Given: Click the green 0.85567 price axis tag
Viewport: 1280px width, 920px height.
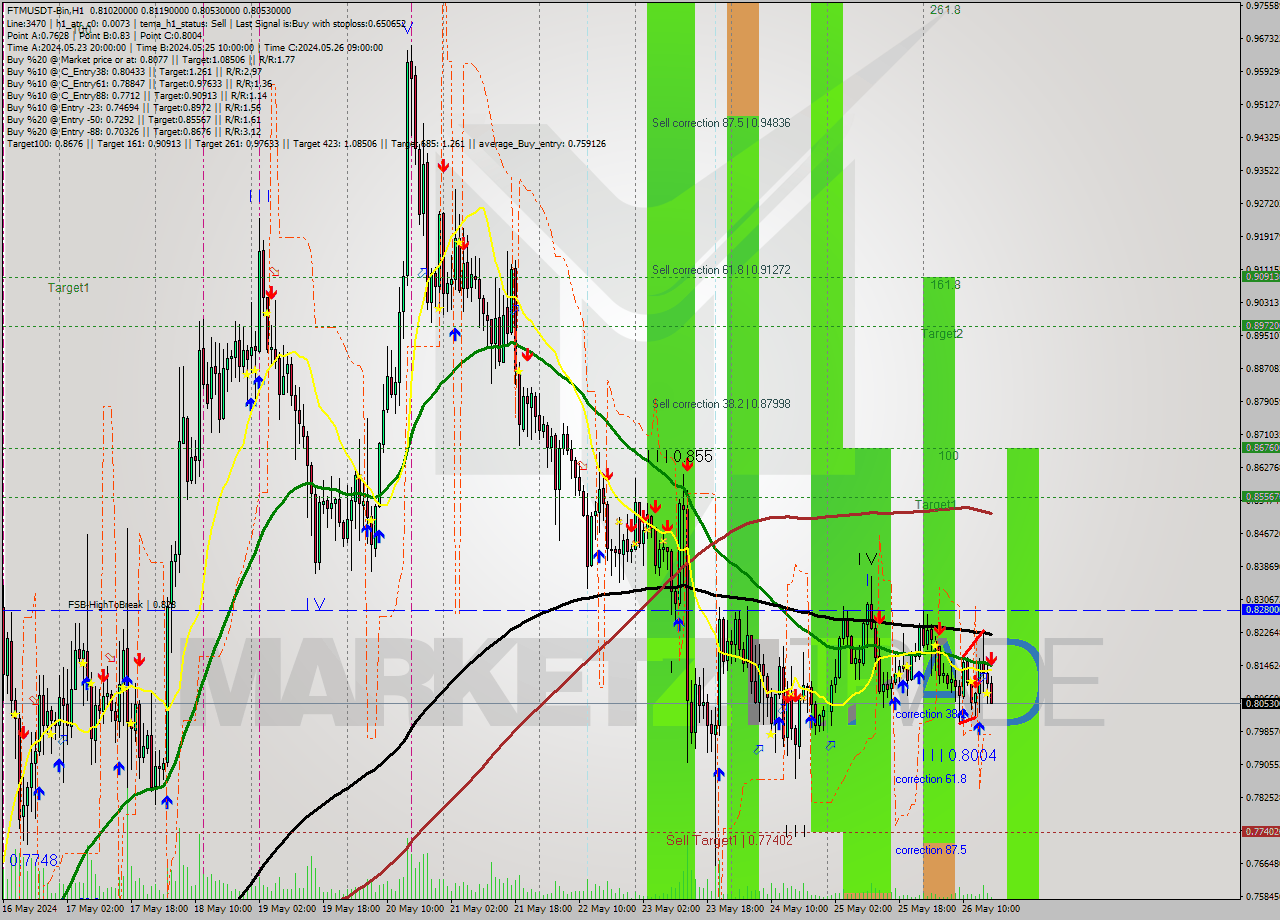Looking at the screenshot, I should click(x=1260, y=496).
